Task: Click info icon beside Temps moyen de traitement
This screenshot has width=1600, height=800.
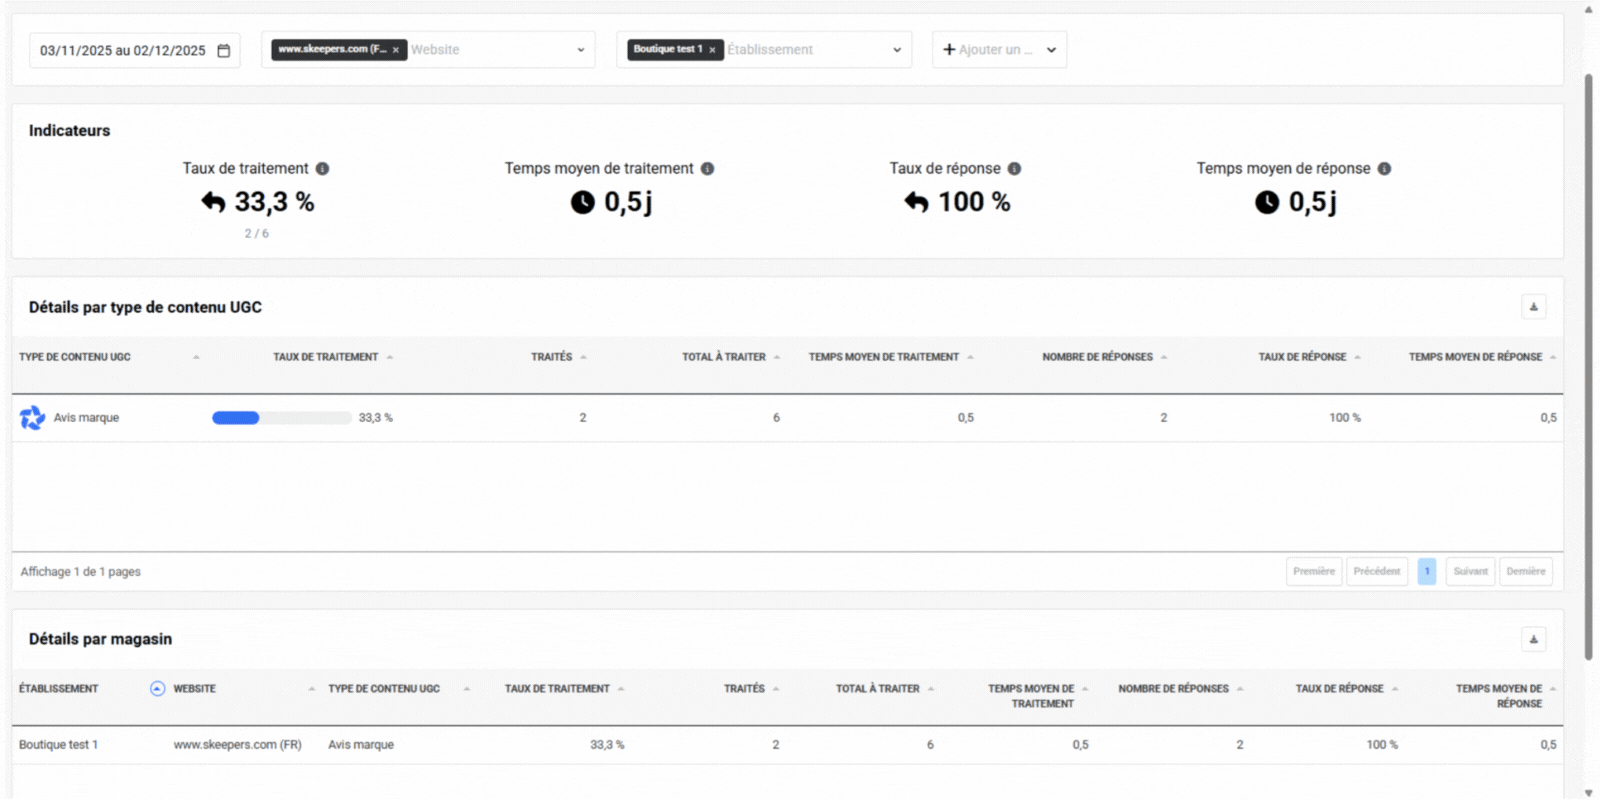Action: point(707,169)
